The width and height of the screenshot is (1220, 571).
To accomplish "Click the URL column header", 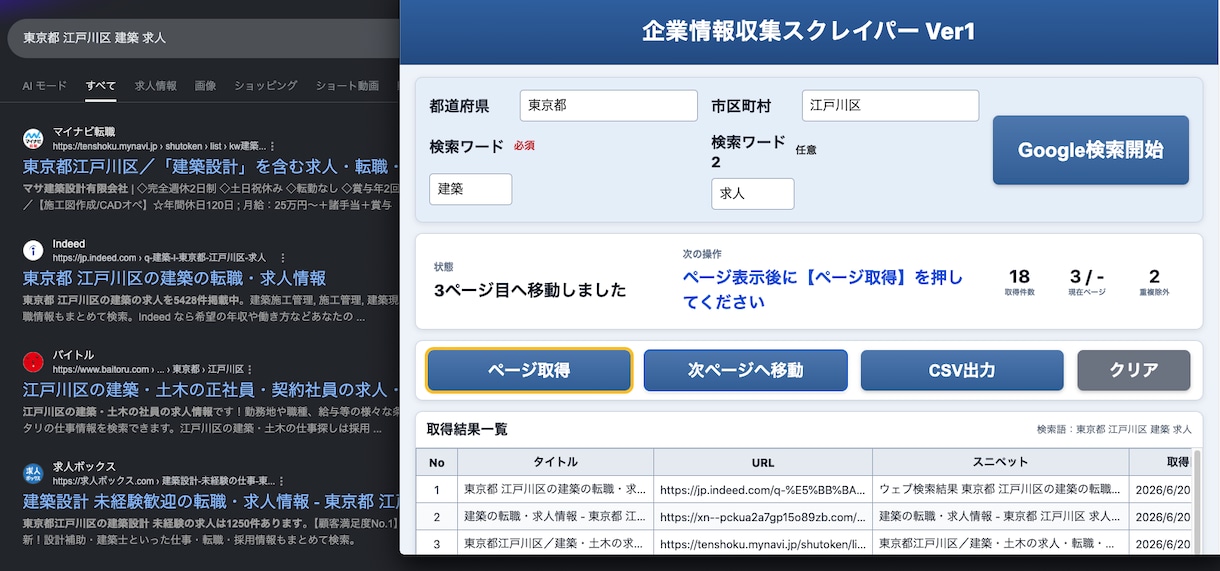I will click(x=763, y=462).
